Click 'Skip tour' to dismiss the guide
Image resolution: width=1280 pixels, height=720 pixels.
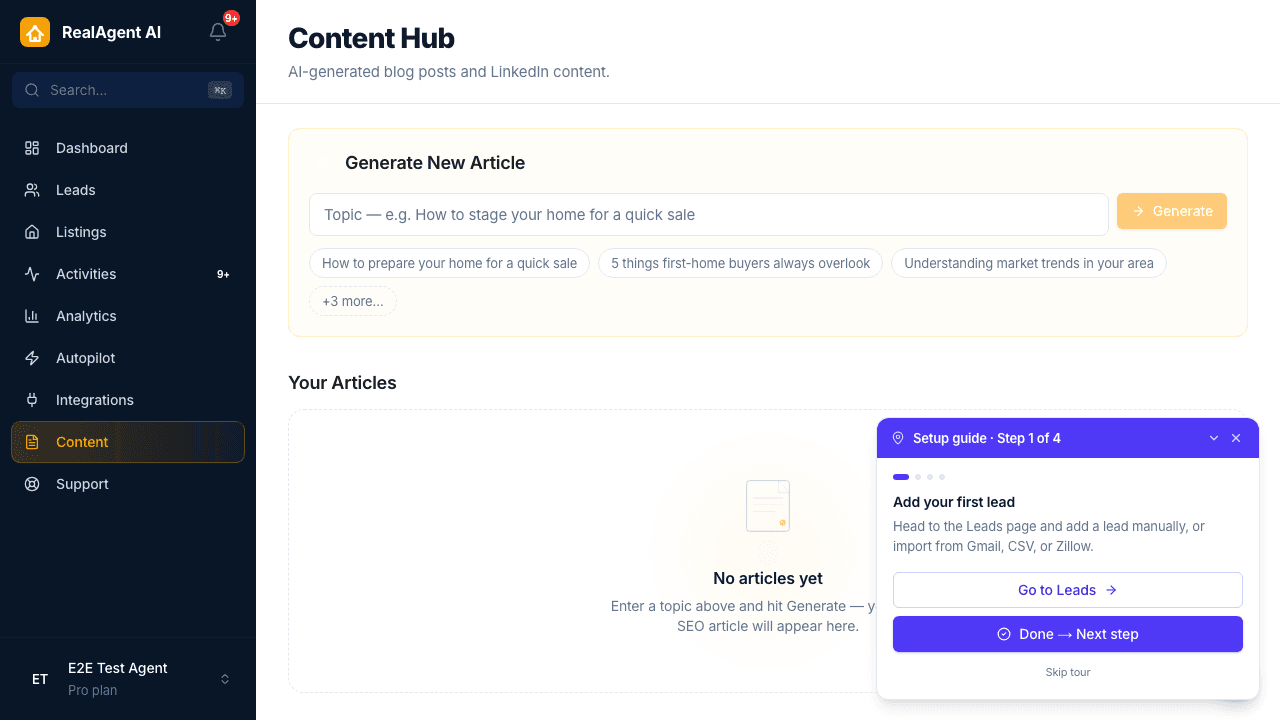click(x=1067, y=672)
